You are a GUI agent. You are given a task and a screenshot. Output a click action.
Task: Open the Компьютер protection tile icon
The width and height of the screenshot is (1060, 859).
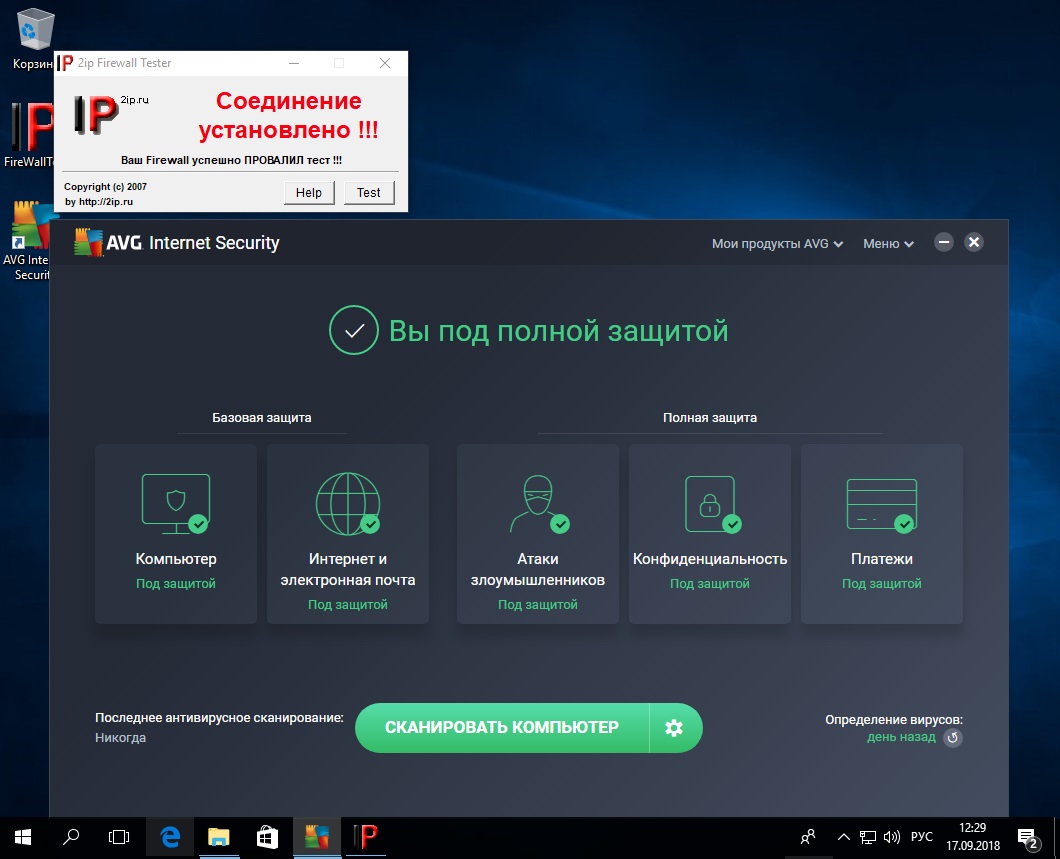click(x=176, y=504)
